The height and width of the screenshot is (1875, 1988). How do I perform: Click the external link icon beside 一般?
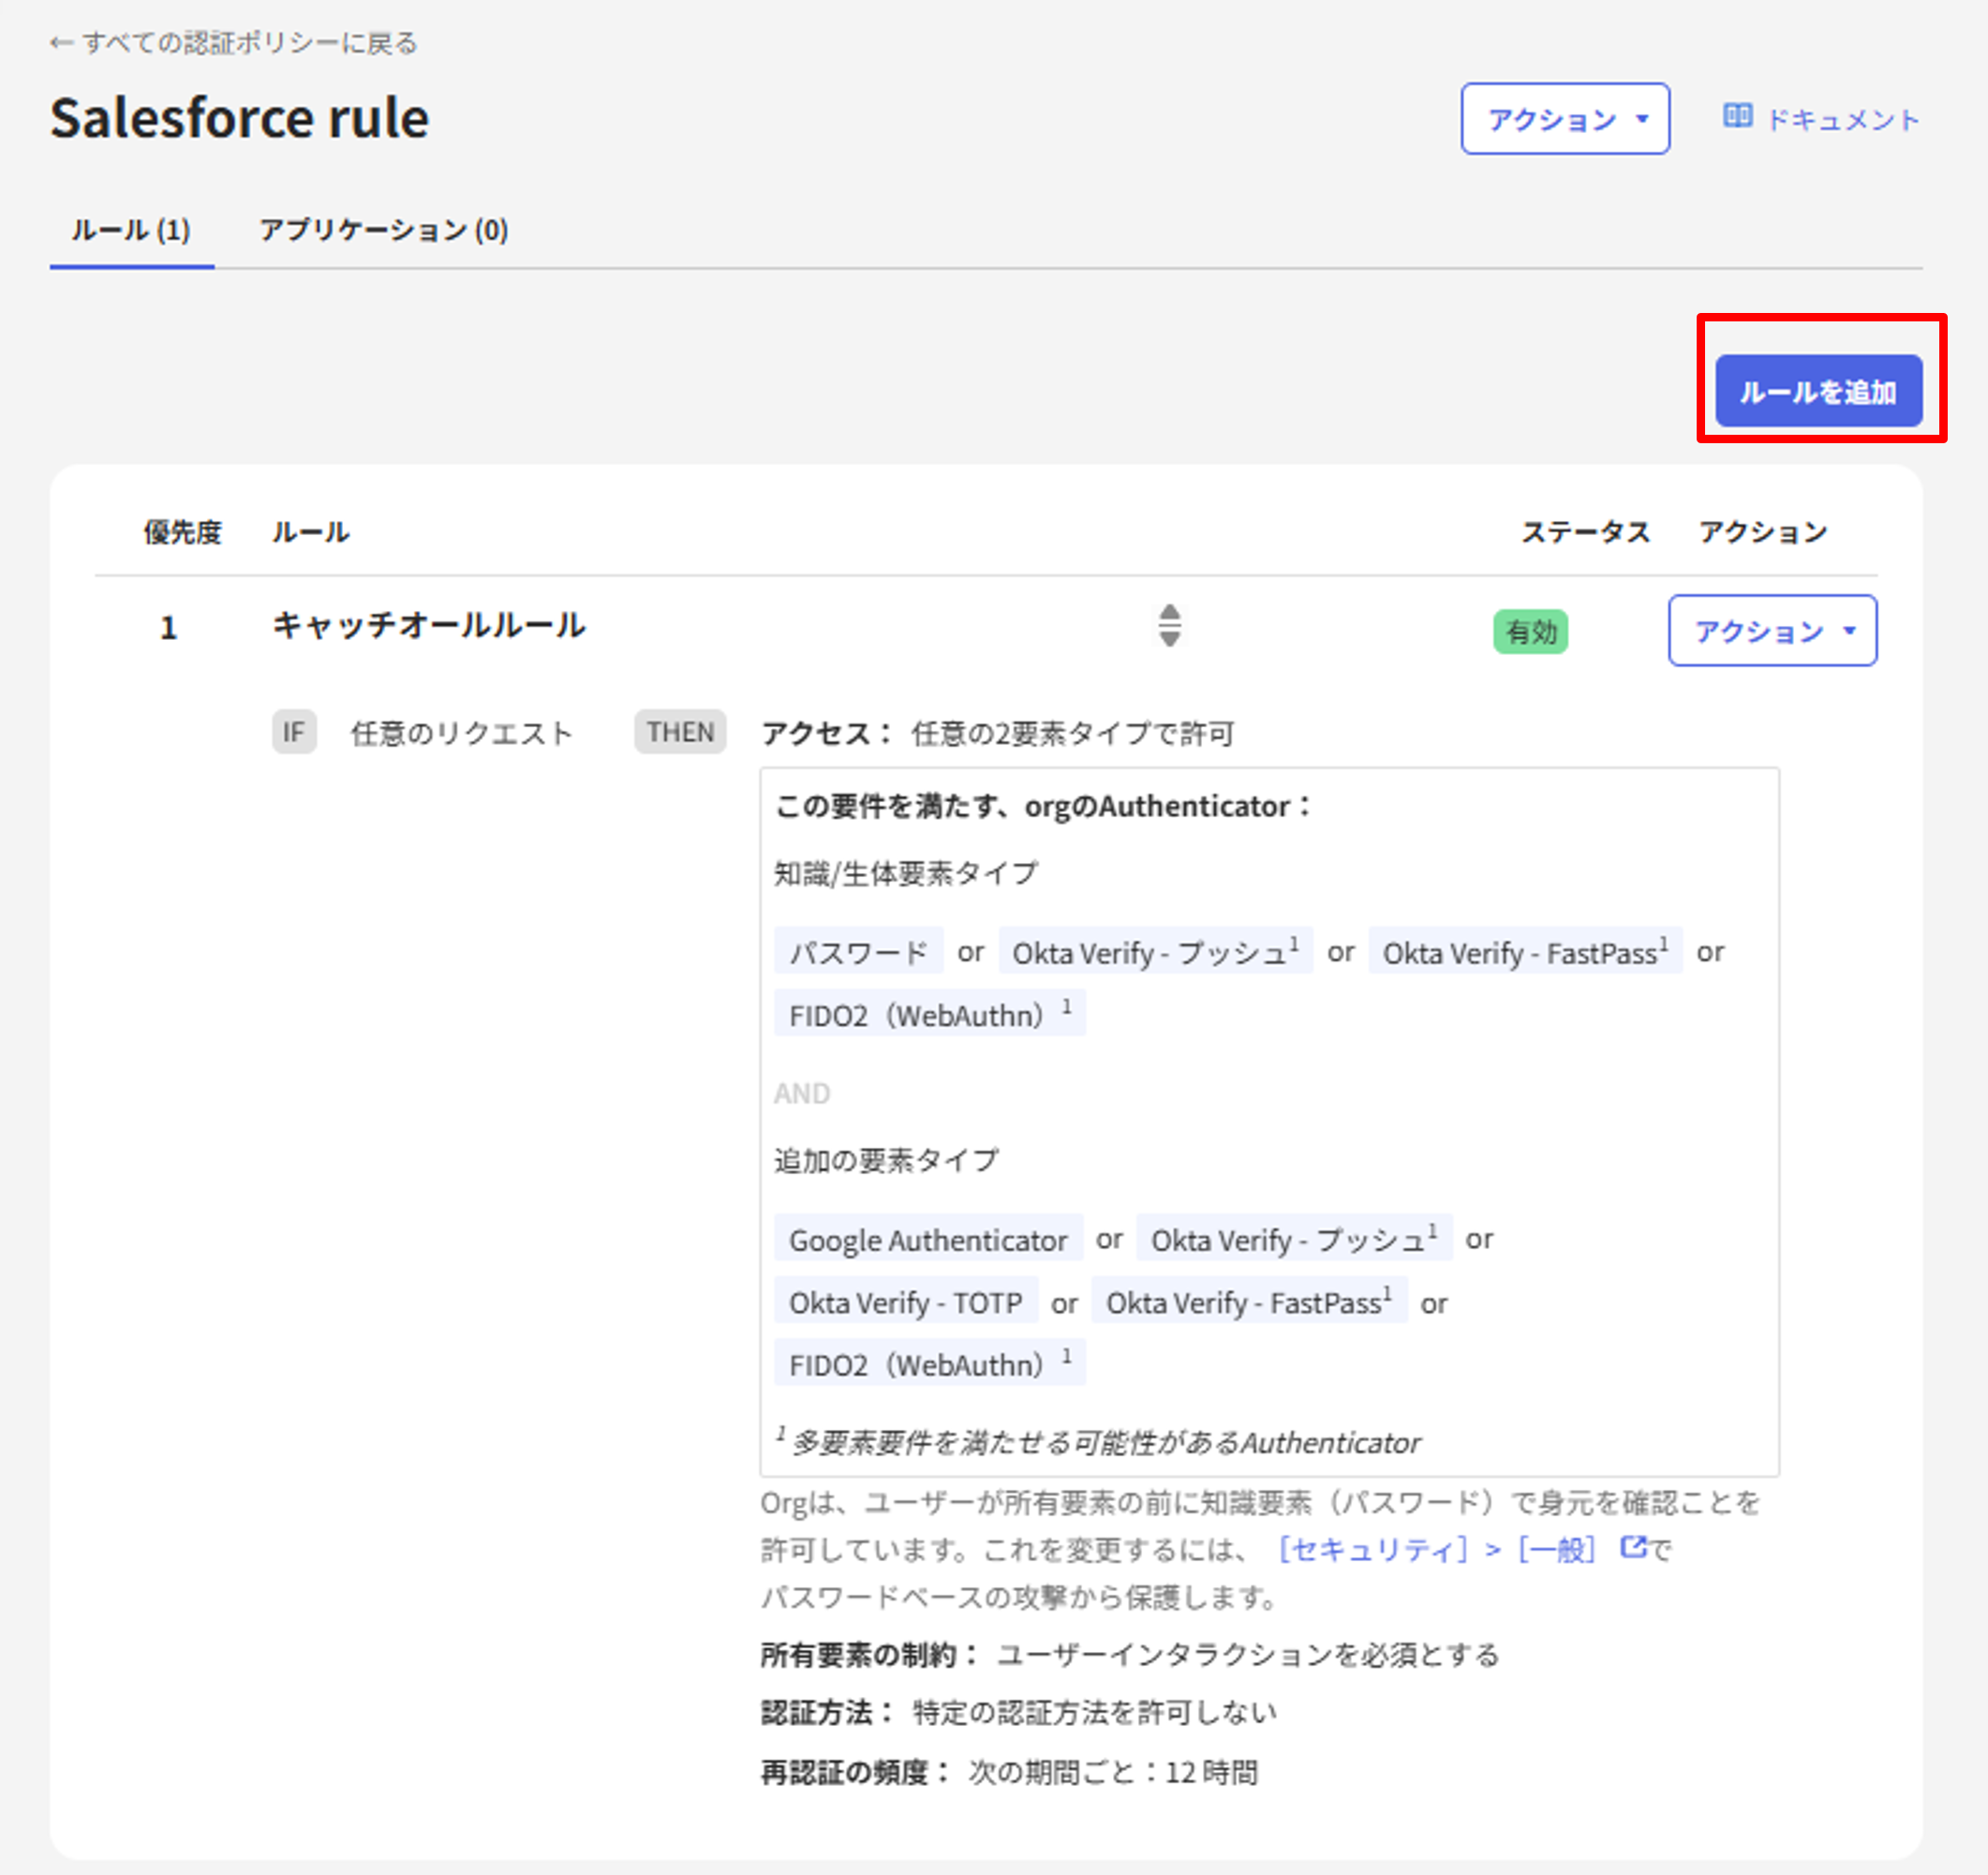tap(1633, 1548)
